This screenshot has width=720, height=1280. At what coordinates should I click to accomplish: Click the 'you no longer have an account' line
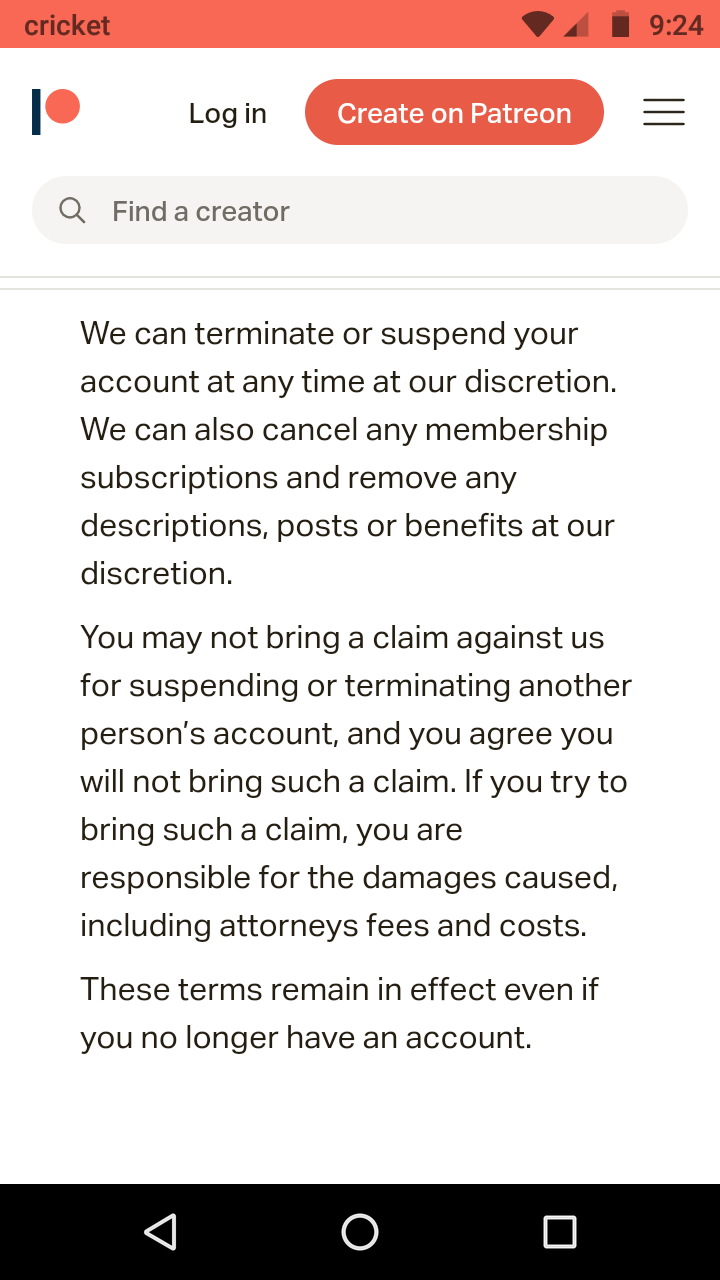tap(306, 1037)
